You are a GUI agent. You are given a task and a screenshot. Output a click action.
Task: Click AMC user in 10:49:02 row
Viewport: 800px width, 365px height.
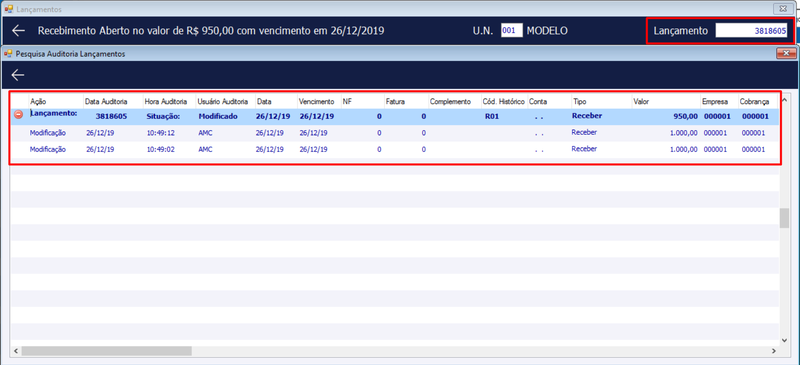point(206,150)
